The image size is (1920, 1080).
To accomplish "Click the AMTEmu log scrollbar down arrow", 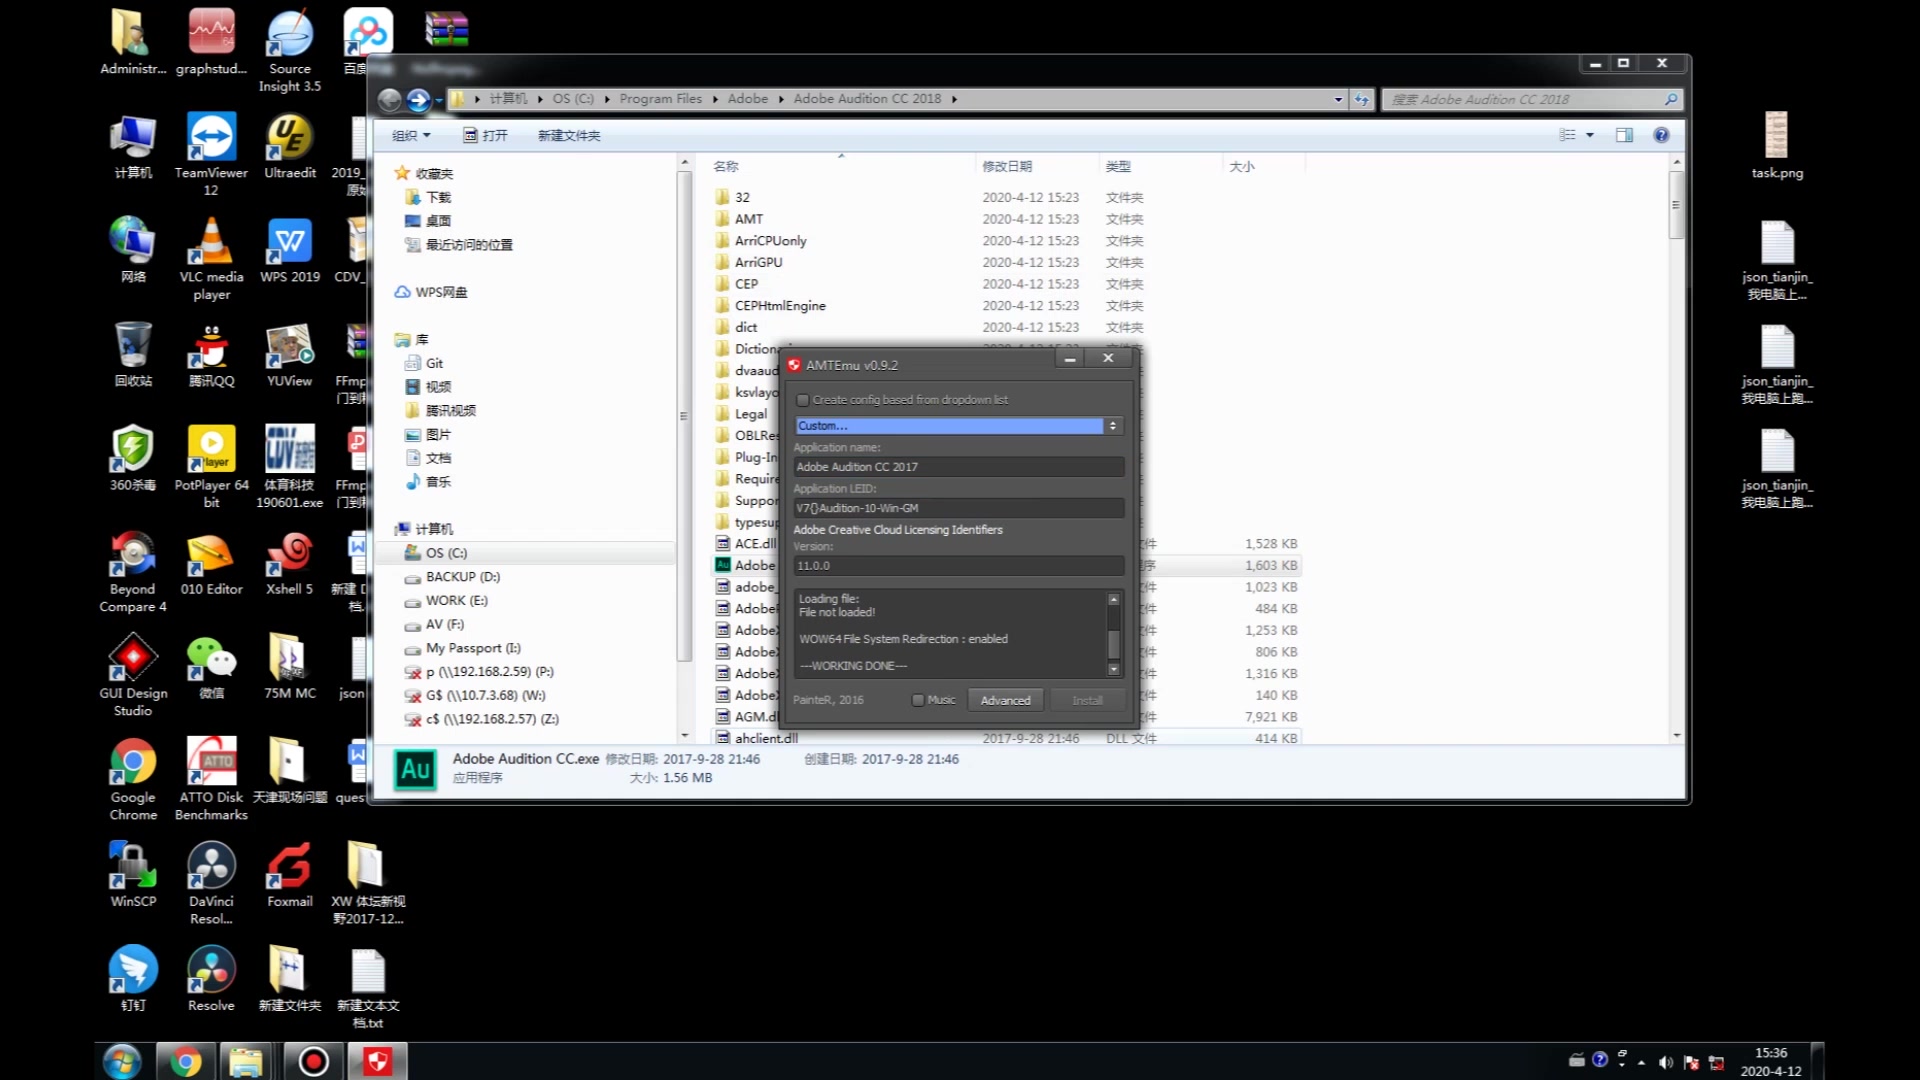I will 1113,669.
